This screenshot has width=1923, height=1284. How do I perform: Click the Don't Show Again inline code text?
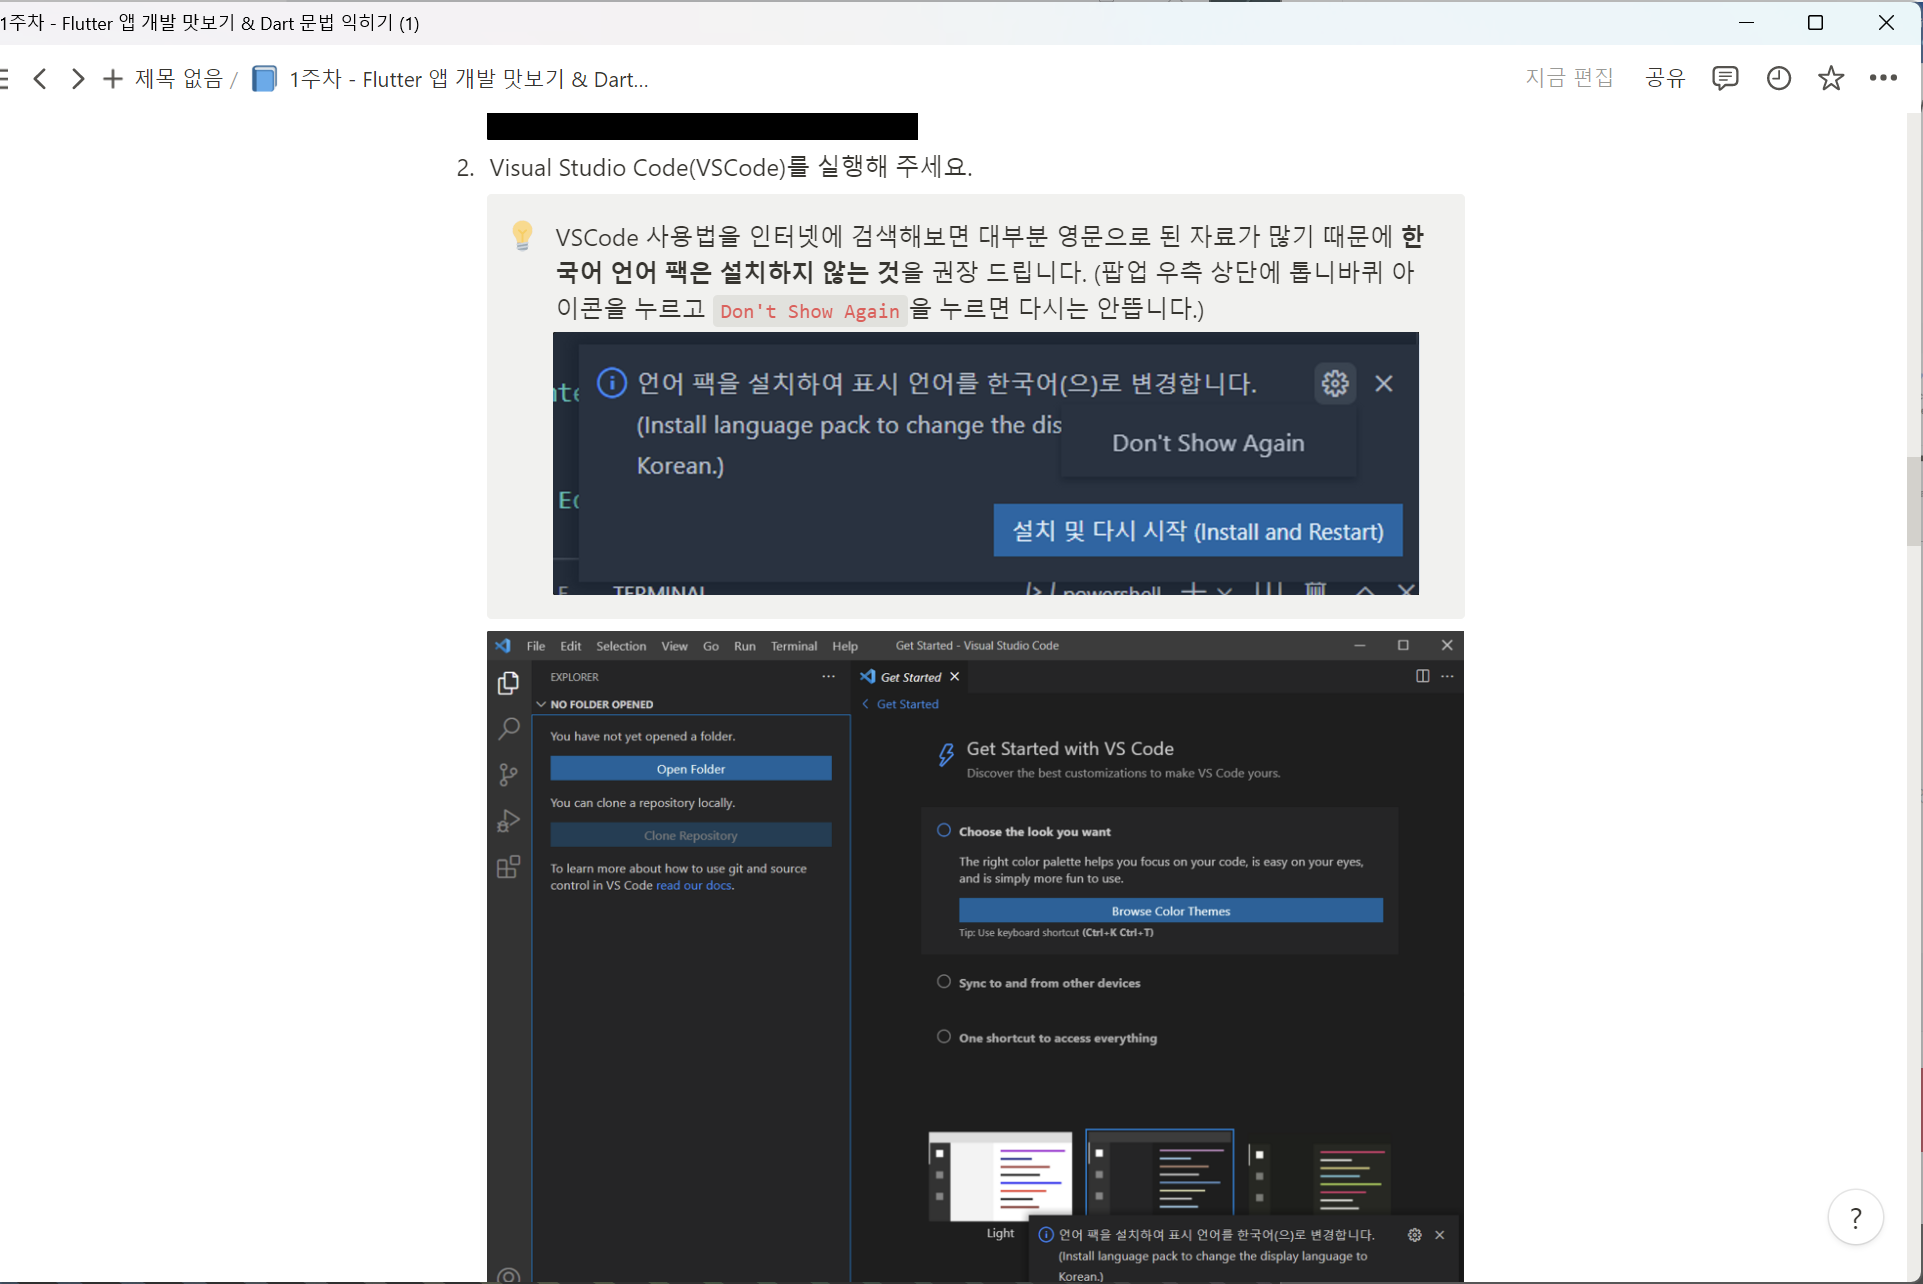point(810,311)
